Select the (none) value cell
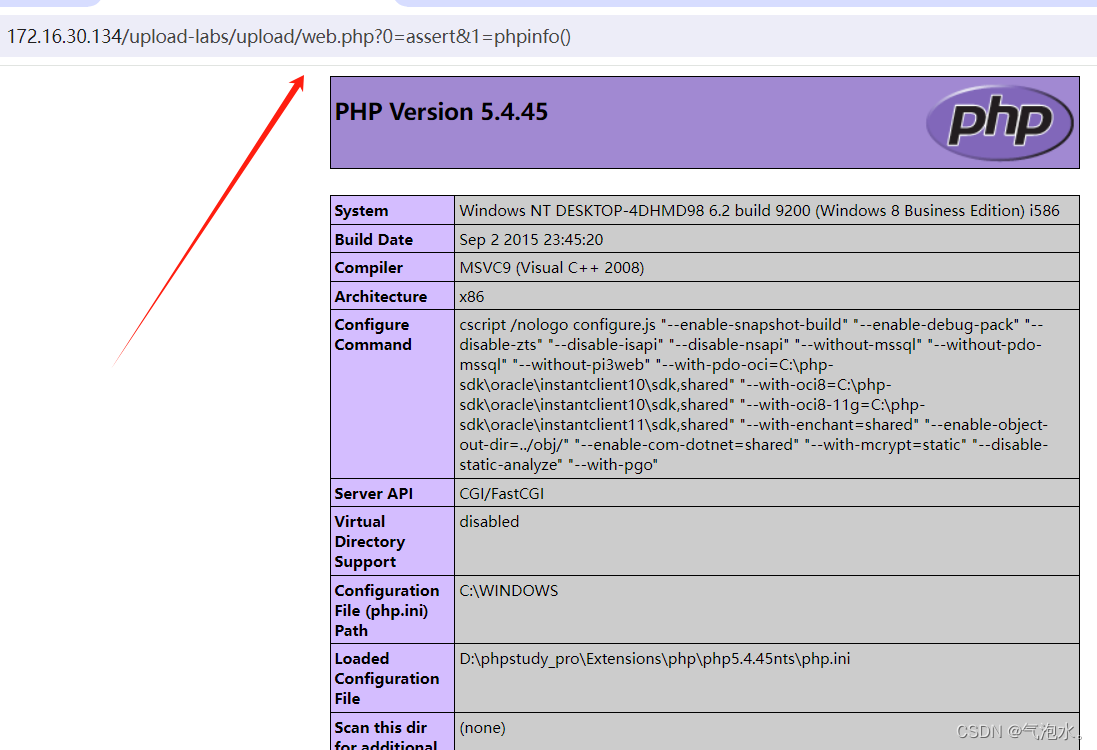This screenshot has height=750, width=1097. (767, 732)
